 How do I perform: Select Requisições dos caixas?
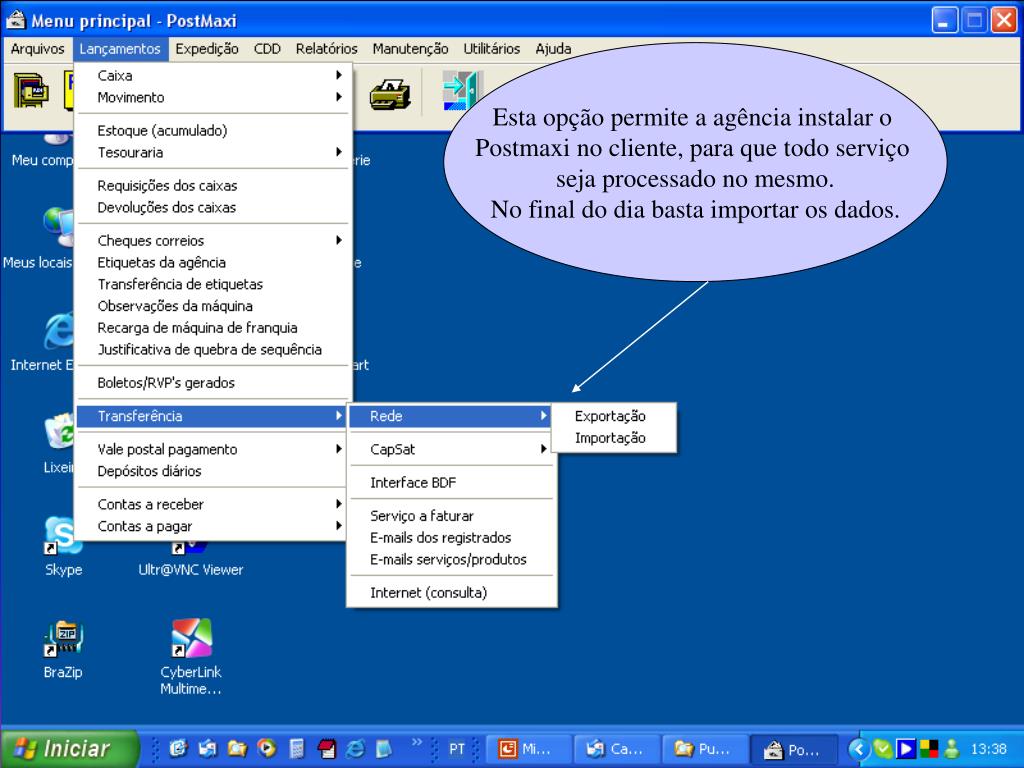point(212,185)
